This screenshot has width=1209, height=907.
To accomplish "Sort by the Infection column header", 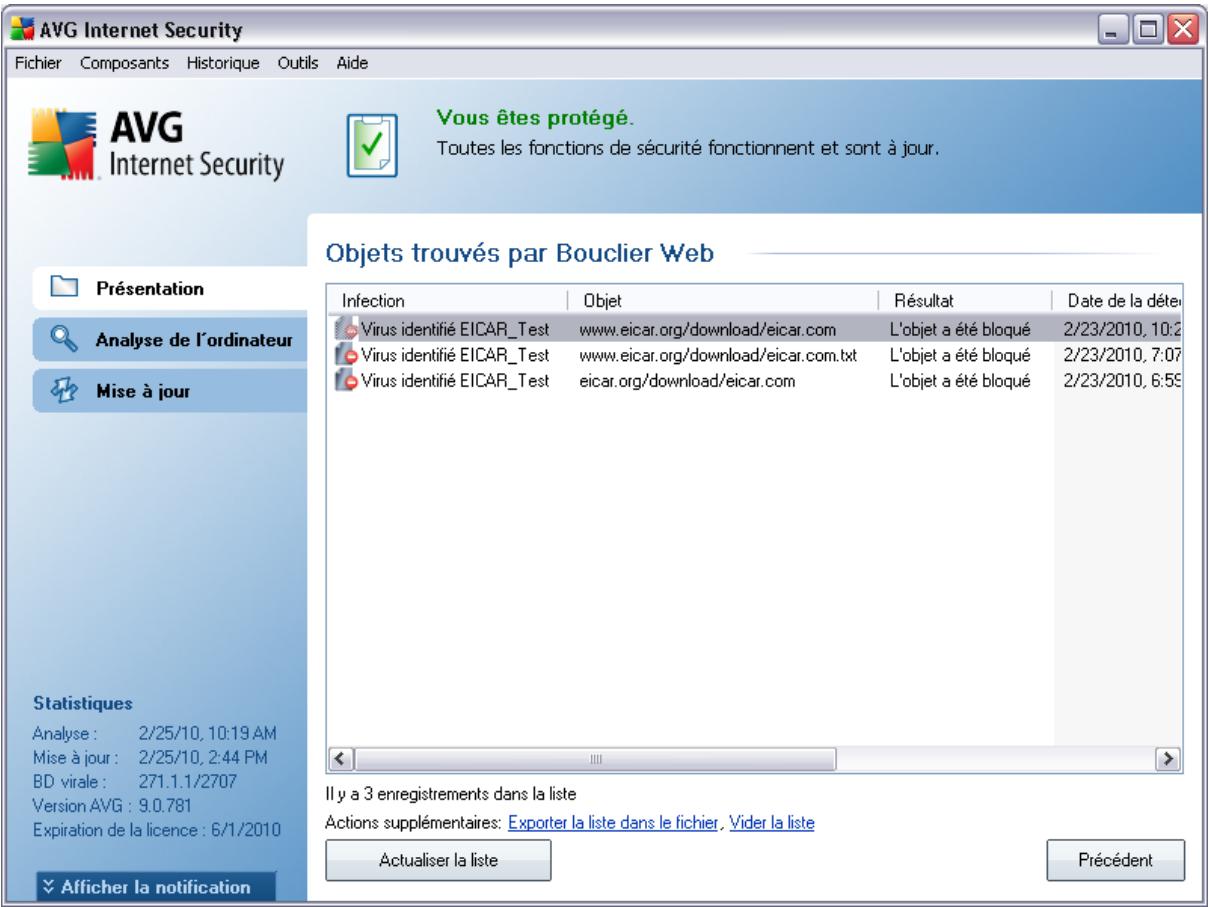I will (x=449, y=300).
